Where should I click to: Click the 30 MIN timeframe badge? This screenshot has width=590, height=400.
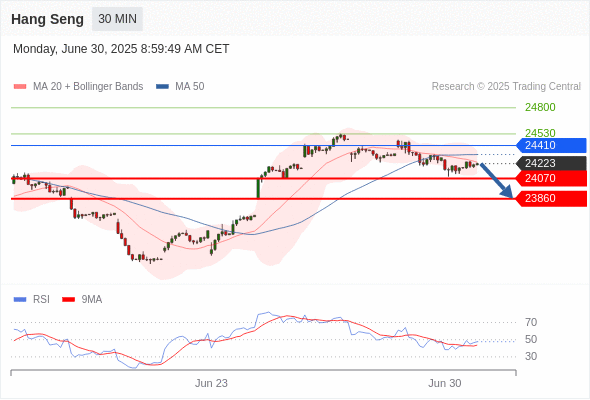(x=117, y=19)
